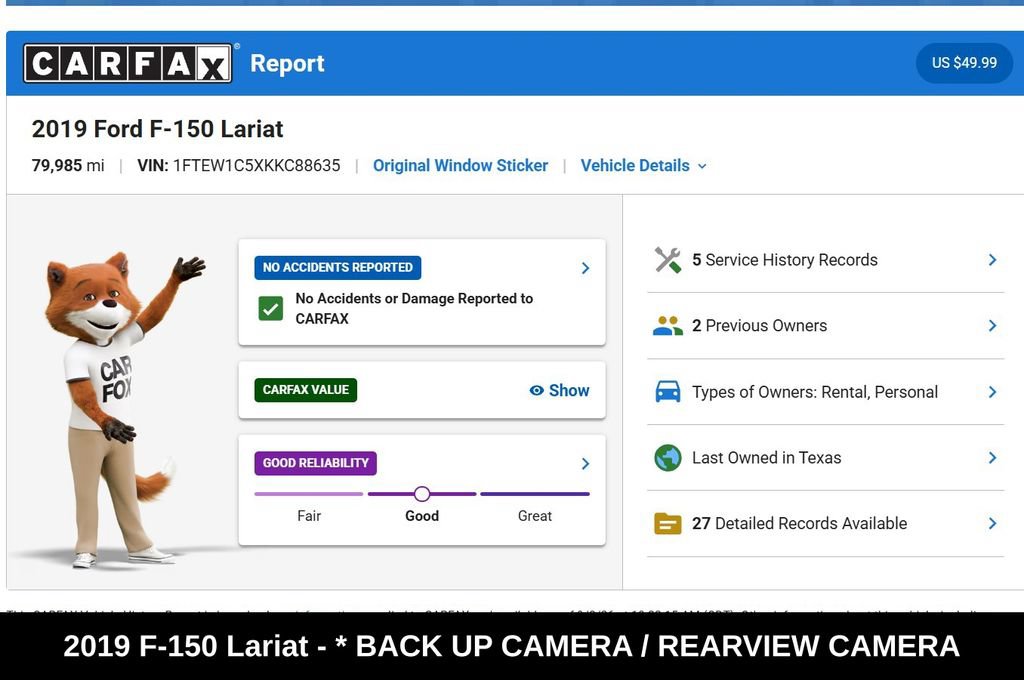
Task: Click the BACK UP CAMERA caption banner
Action: (x=512, y=646)
